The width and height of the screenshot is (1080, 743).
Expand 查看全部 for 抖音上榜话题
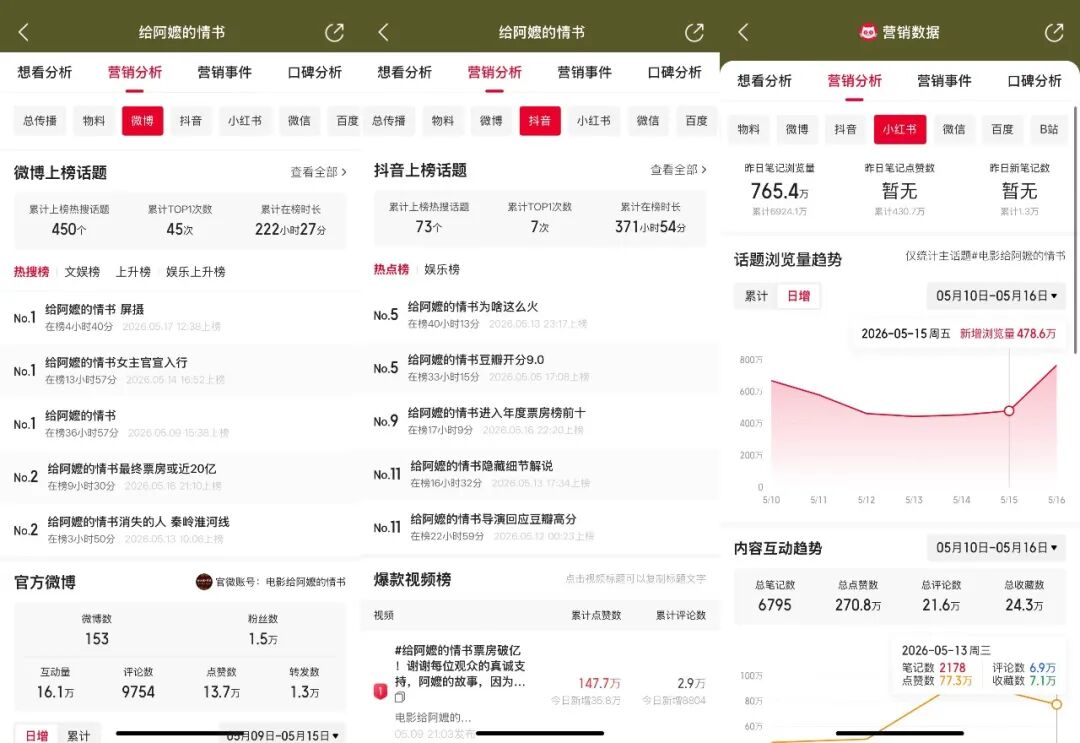tap(678, 169)
